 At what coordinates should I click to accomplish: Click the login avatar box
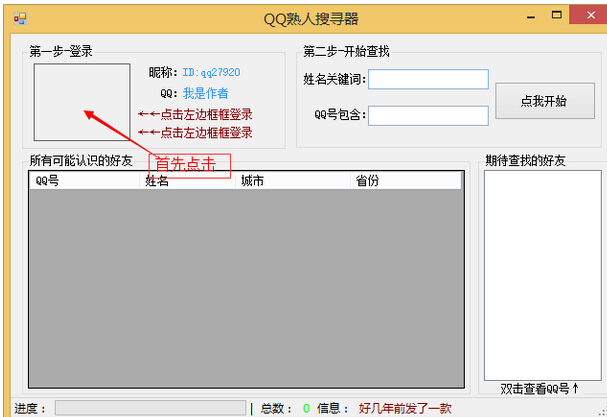point(82,102)
